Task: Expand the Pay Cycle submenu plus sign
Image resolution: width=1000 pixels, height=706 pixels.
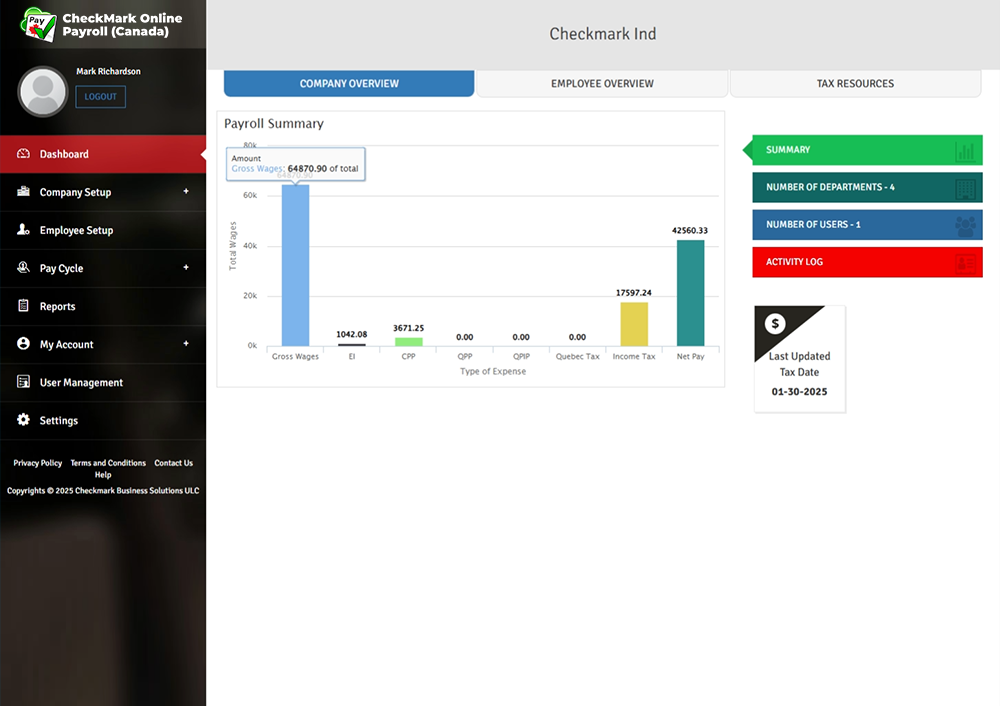Action: [x=186, y=267]
